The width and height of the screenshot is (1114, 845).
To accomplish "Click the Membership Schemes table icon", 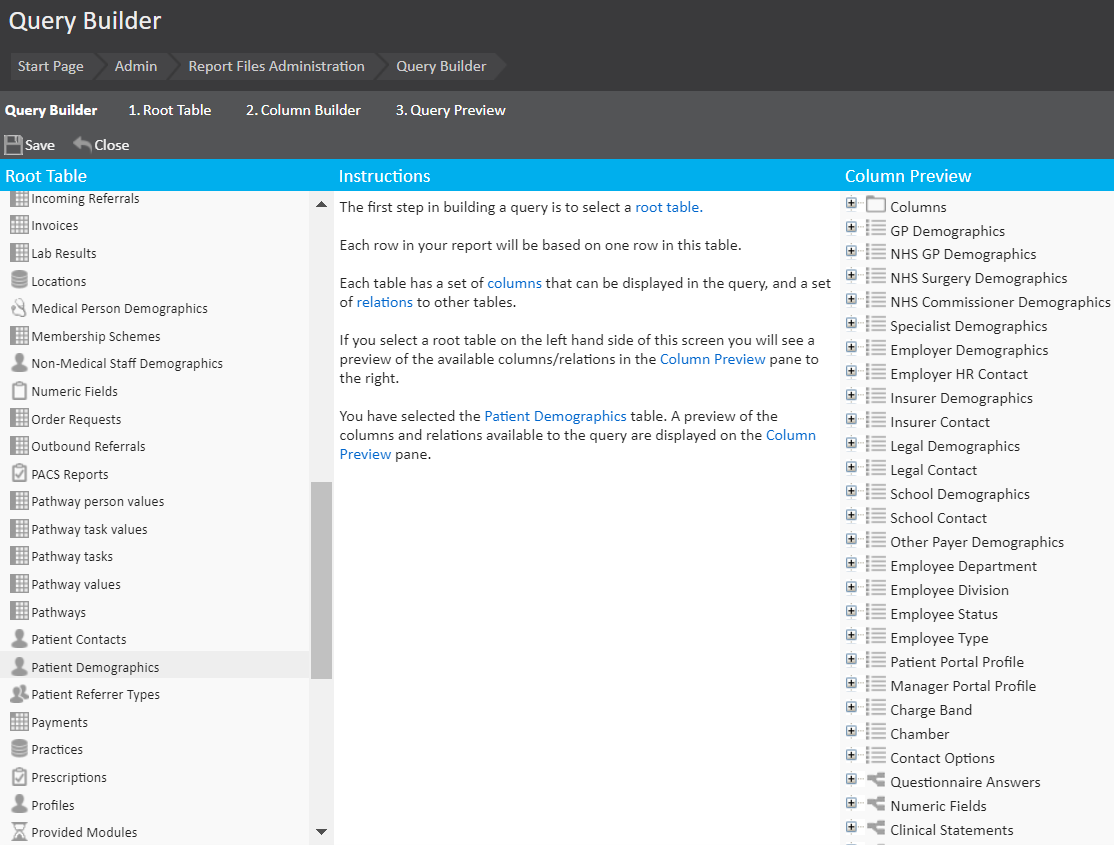I will pyautogui.click(x=19, y=335).
